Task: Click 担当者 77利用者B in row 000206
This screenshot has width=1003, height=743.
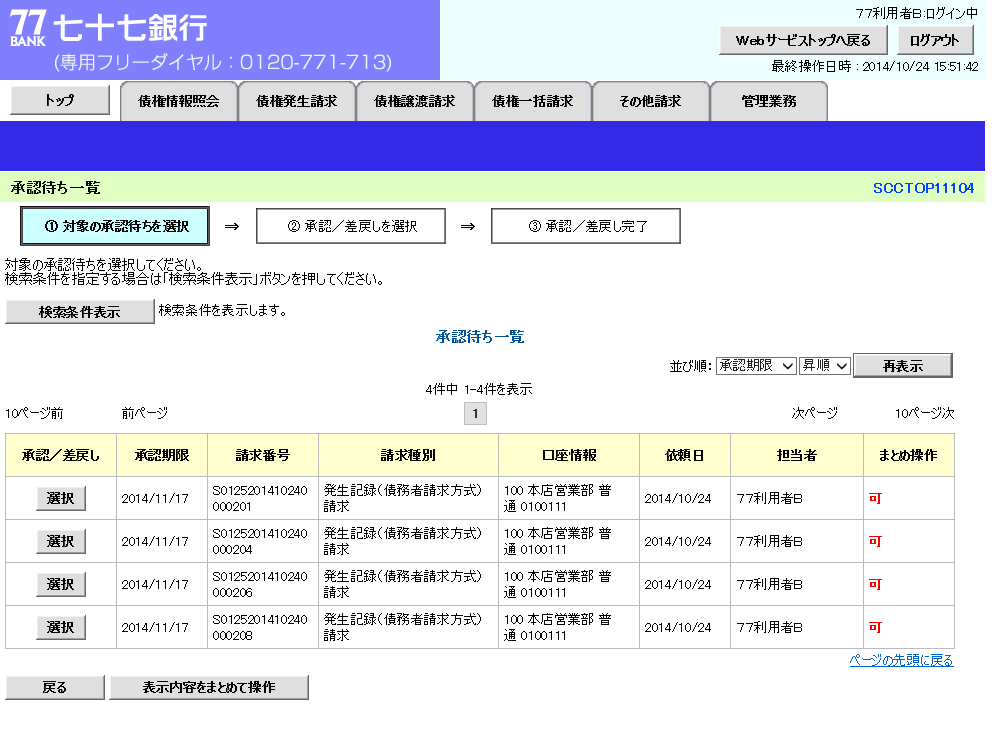Action: click(x=770, y=584)
